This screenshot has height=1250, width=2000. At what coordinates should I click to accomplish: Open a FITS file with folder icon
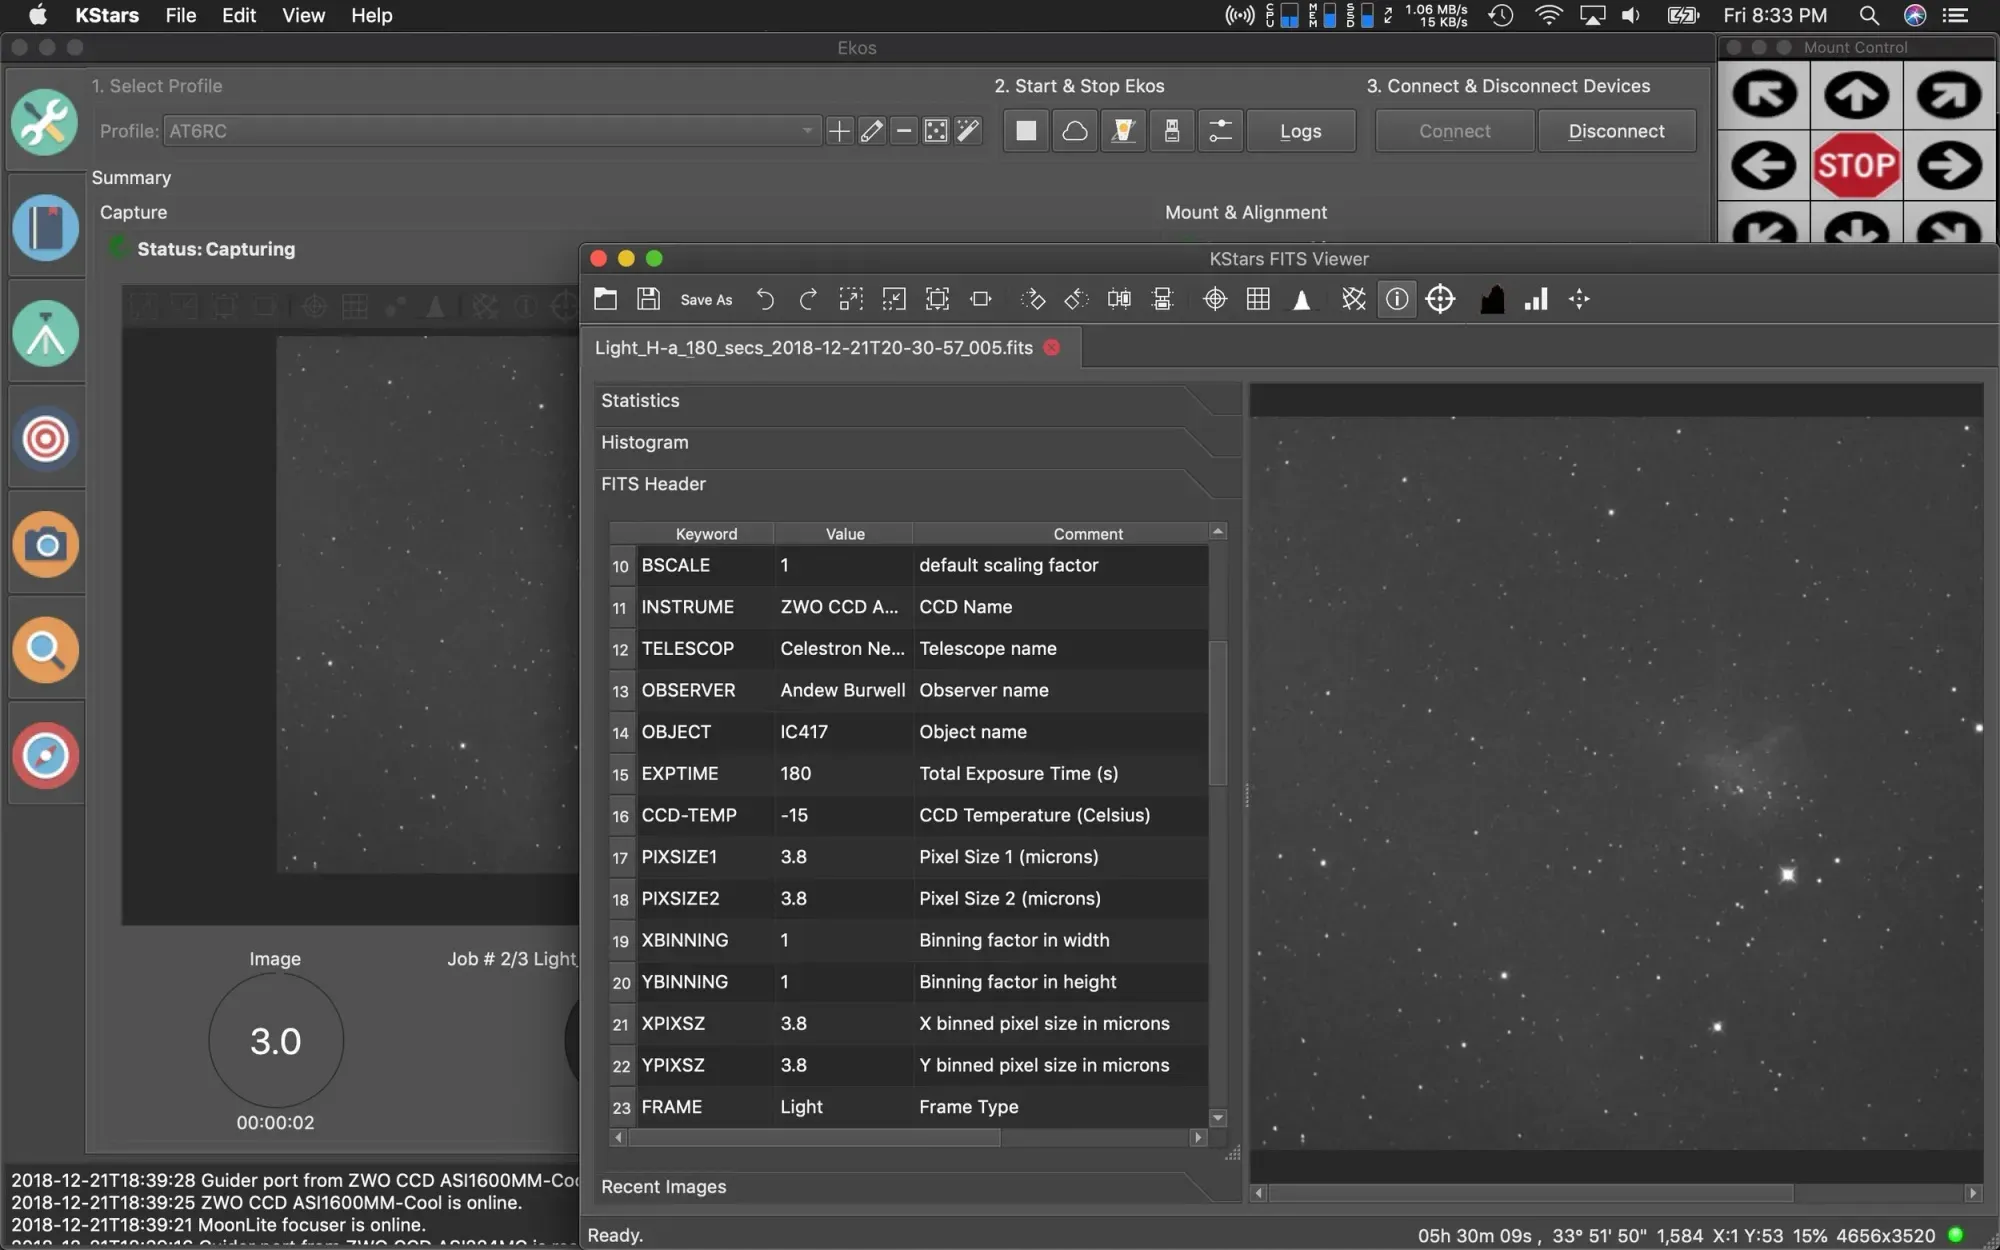[605, 299]
